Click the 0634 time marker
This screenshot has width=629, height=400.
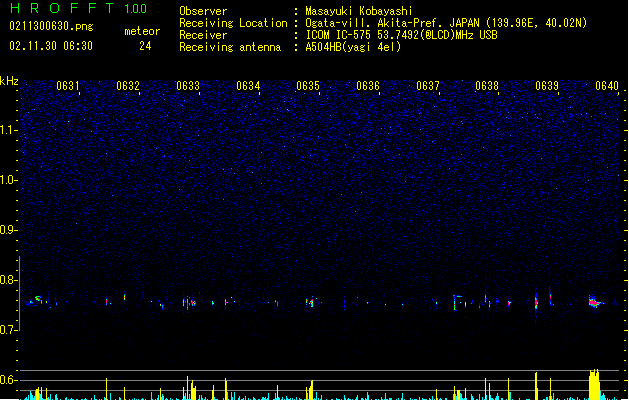click(248, 86)
